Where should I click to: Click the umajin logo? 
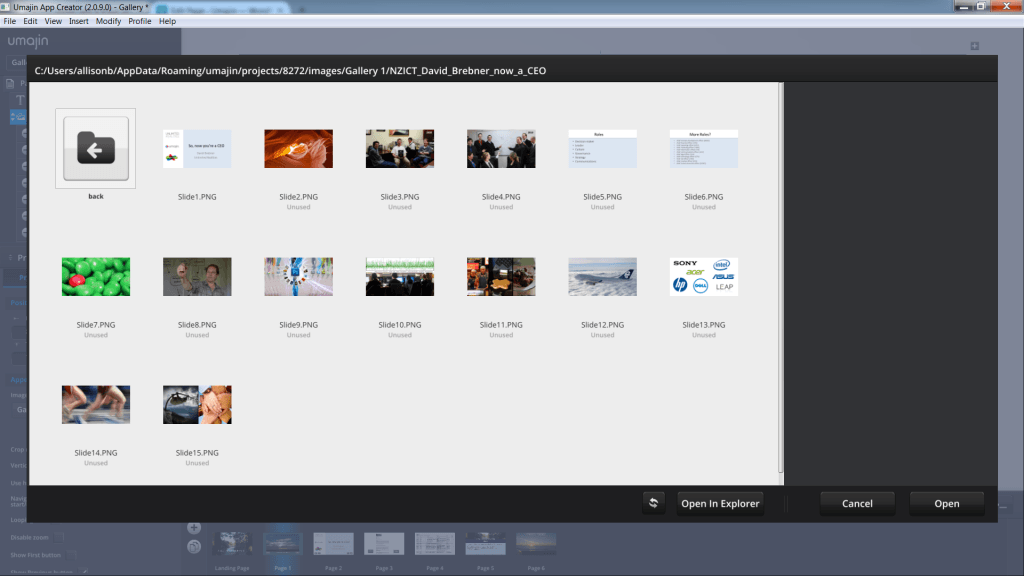28,41
